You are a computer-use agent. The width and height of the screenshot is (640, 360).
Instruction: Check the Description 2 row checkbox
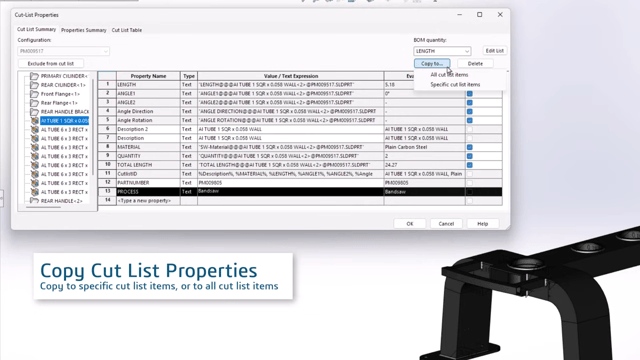(x=470, y=129)
